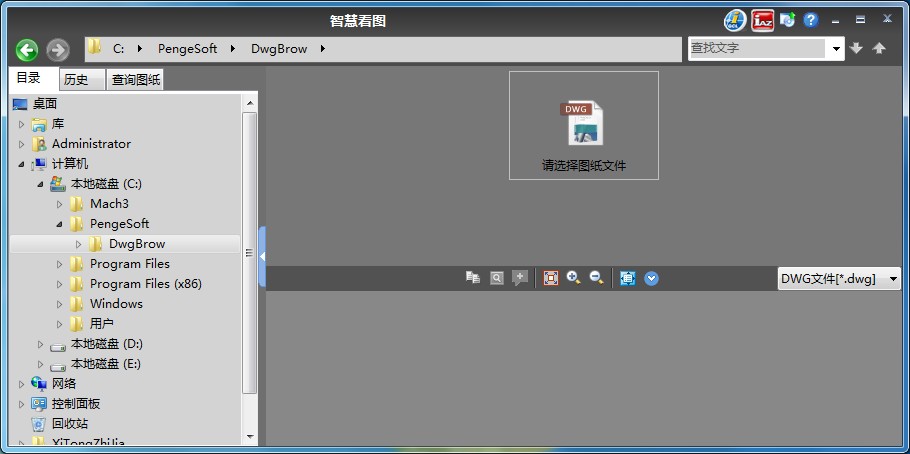Select 本地磁盘 (E:) in the tree
This screenshot has width=910, height=454.
(106, 364)
